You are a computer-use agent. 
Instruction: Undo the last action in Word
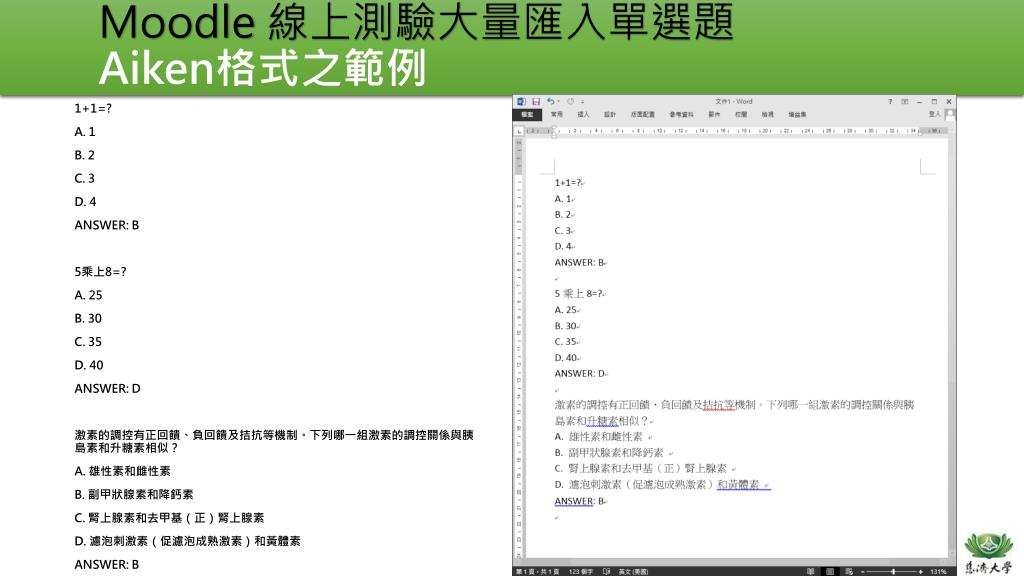pyautogui.click(x=551, y=102)
